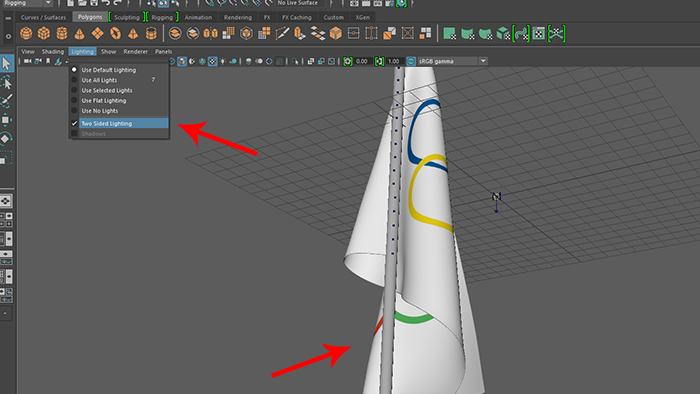Toggle the exposure button beside 0.00 field

pos(348,61)
